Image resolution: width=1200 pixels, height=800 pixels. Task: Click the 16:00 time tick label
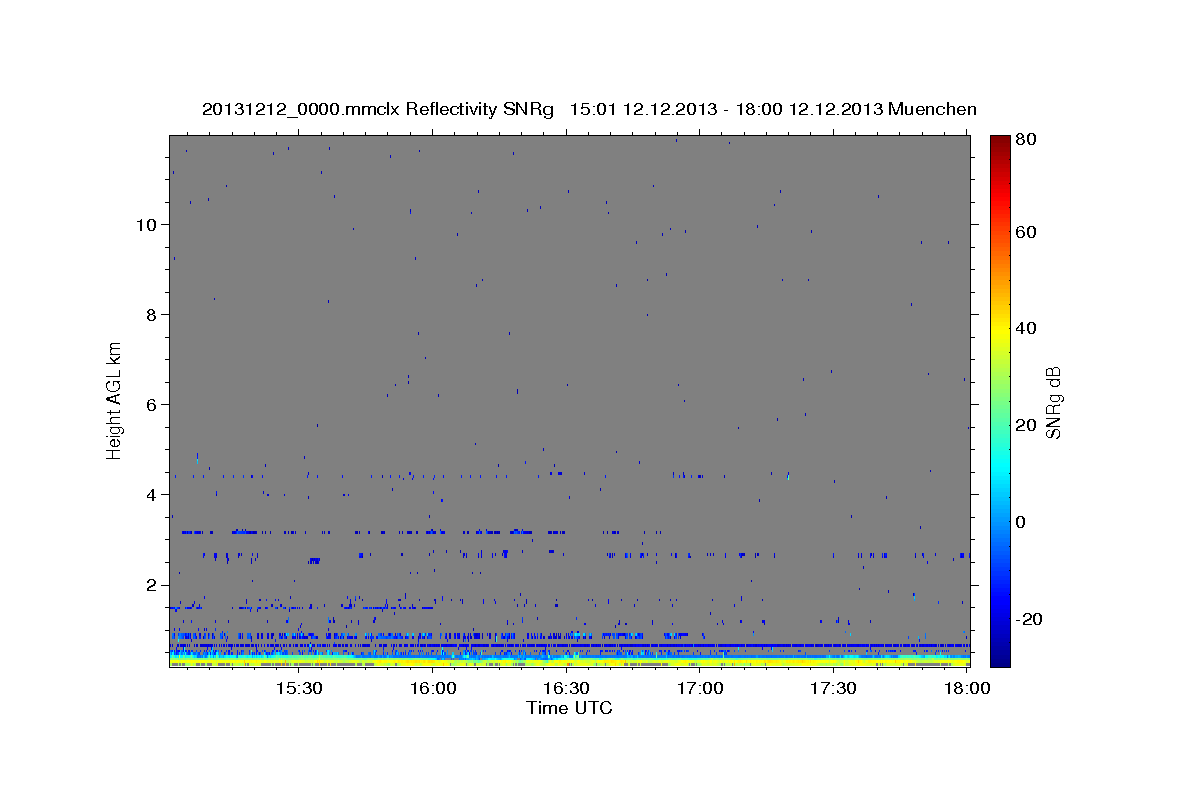click(433, 689)
